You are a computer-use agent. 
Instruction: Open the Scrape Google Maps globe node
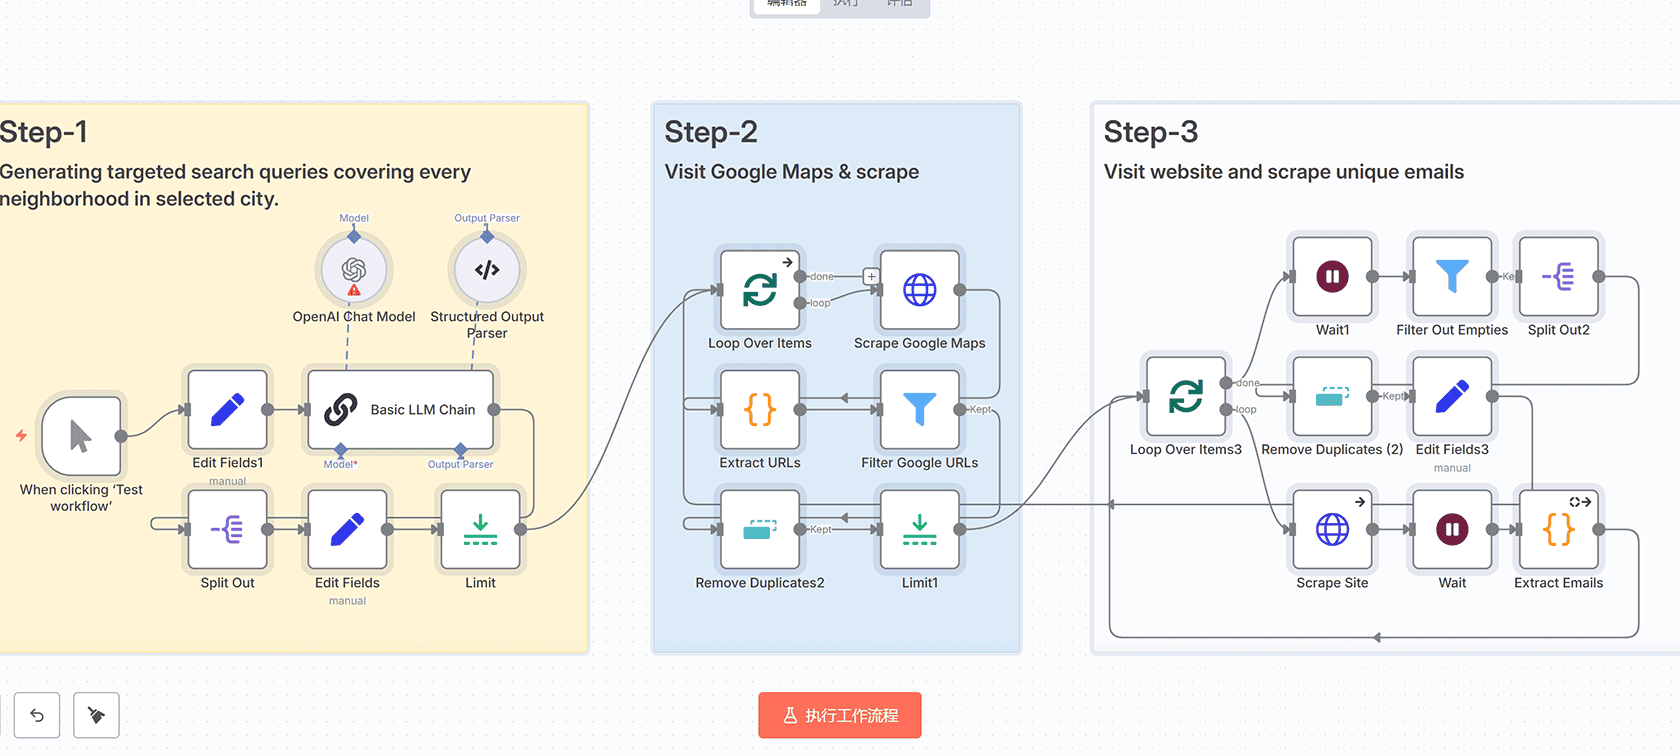919,290
